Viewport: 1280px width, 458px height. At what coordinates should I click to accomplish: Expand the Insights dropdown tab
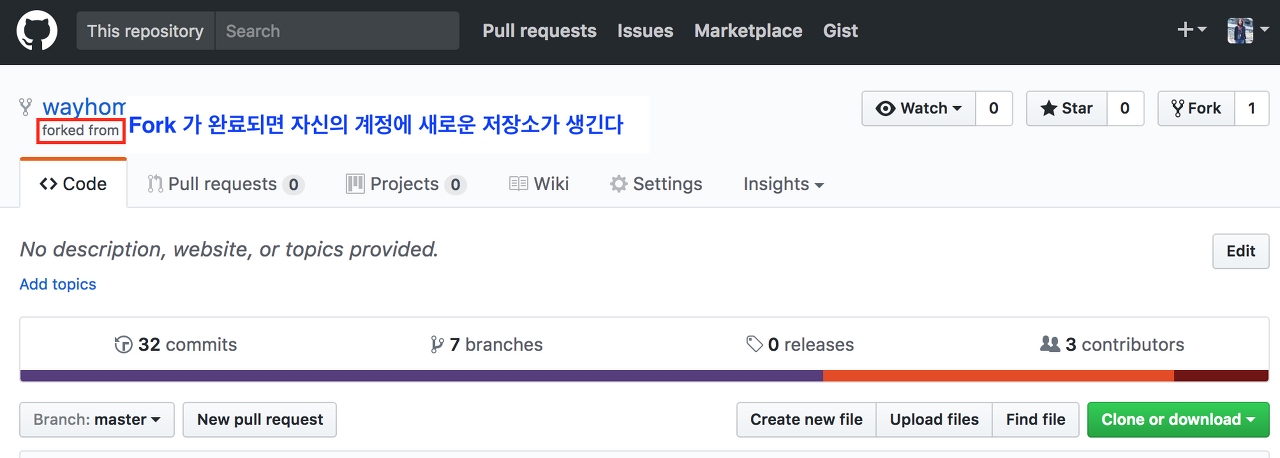pyautogui.click(x=783, y=184)
